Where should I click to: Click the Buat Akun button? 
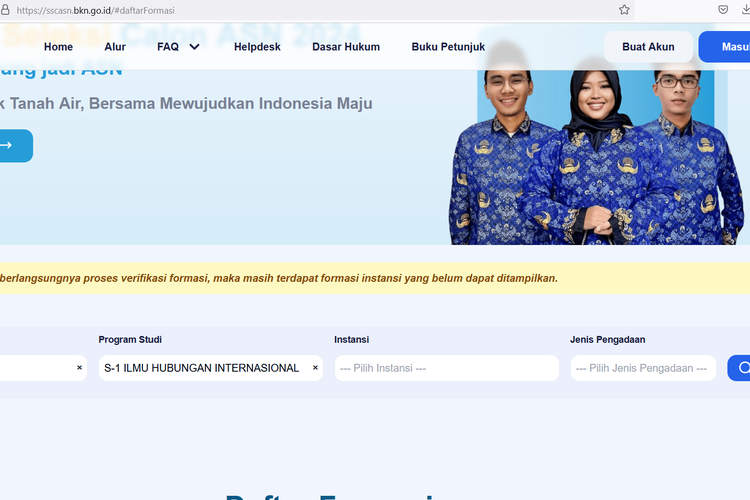point(648,47)
